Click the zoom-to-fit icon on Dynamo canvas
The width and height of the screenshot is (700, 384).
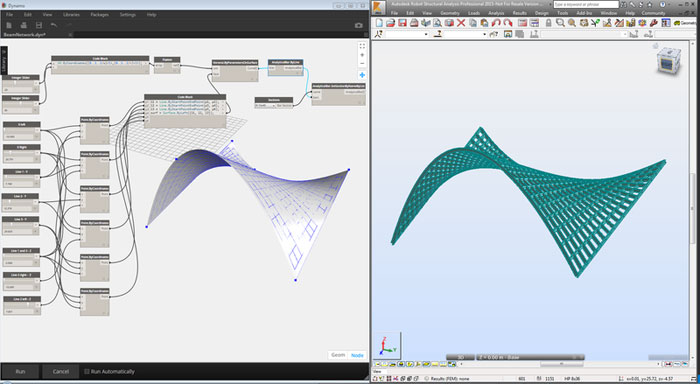[x=362, y=46]
